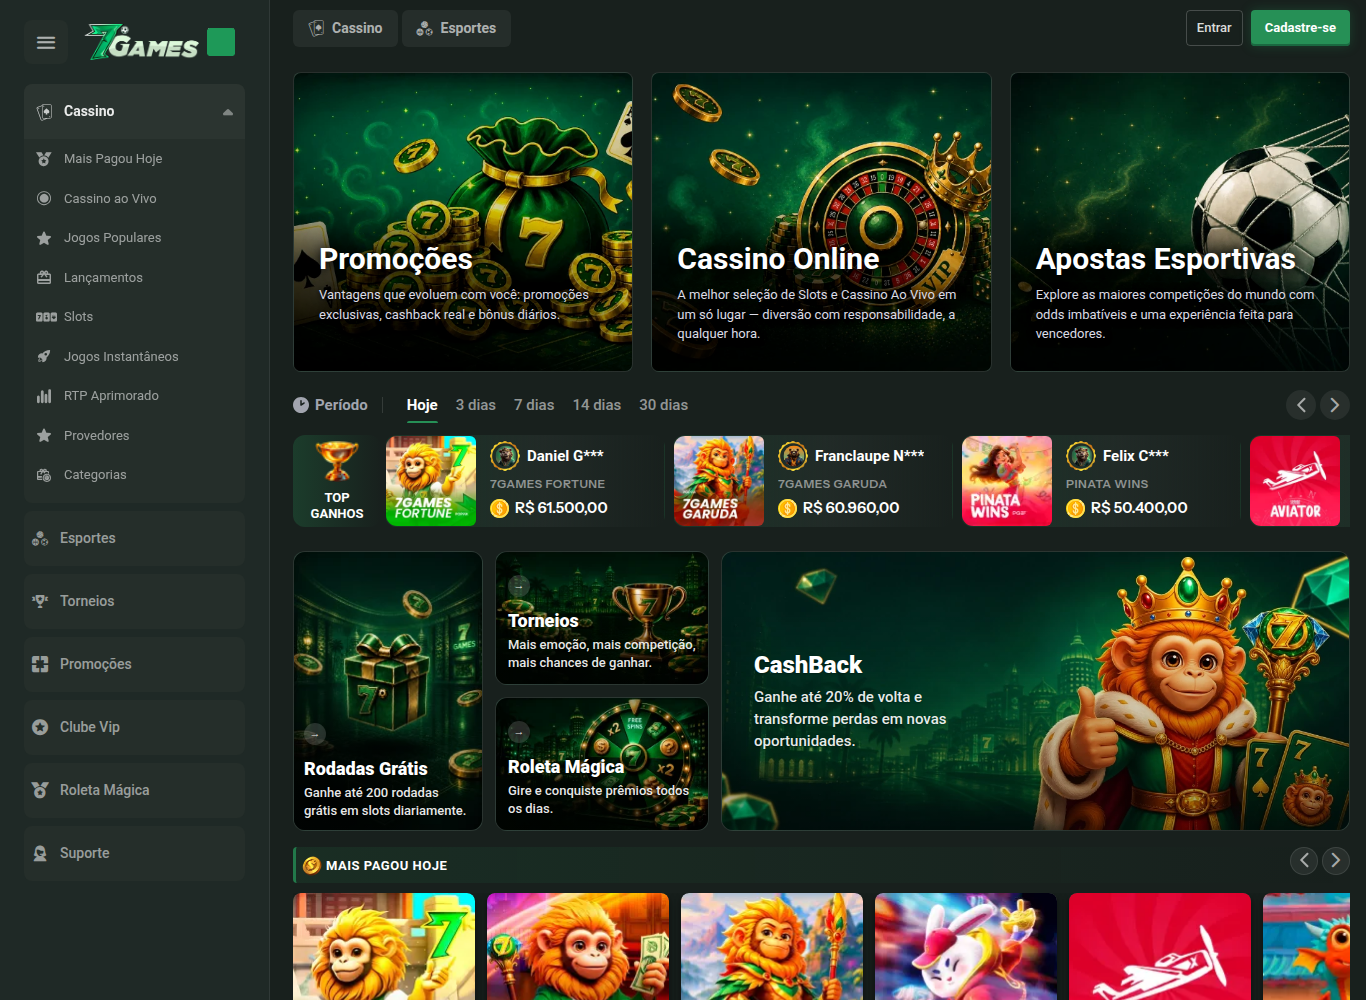Select the Hoje period tab

[x=422, y=405]
